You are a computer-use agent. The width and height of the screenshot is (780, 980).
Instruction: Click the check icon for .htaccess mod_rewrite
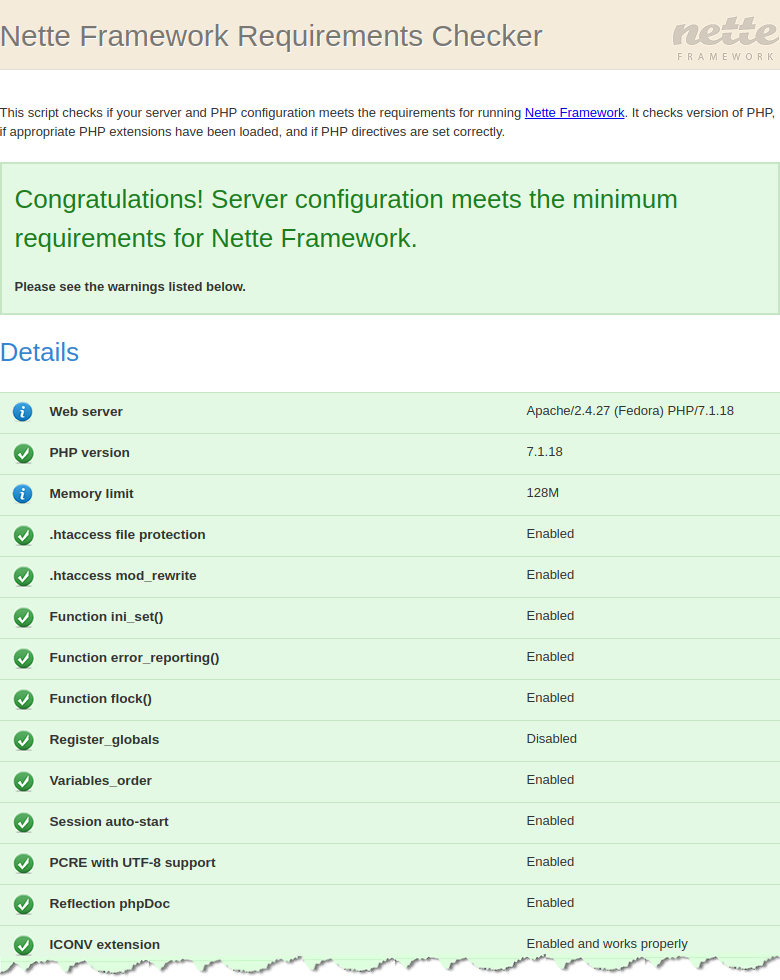(x=24, y=576)
